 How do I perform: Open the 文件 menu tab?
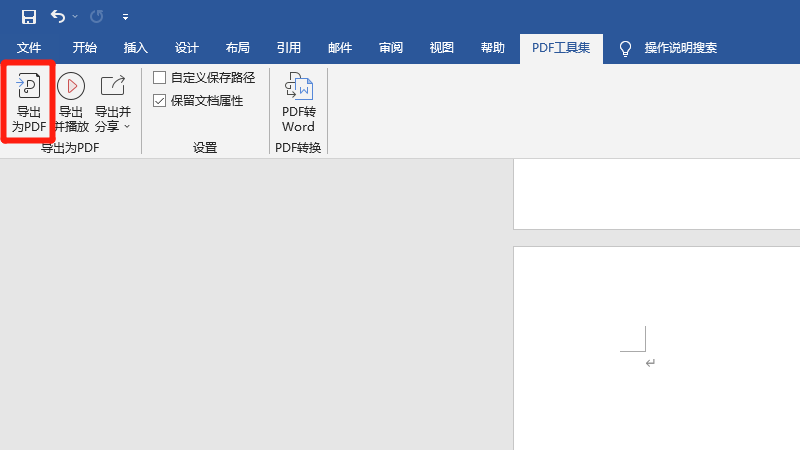point(29,48)
